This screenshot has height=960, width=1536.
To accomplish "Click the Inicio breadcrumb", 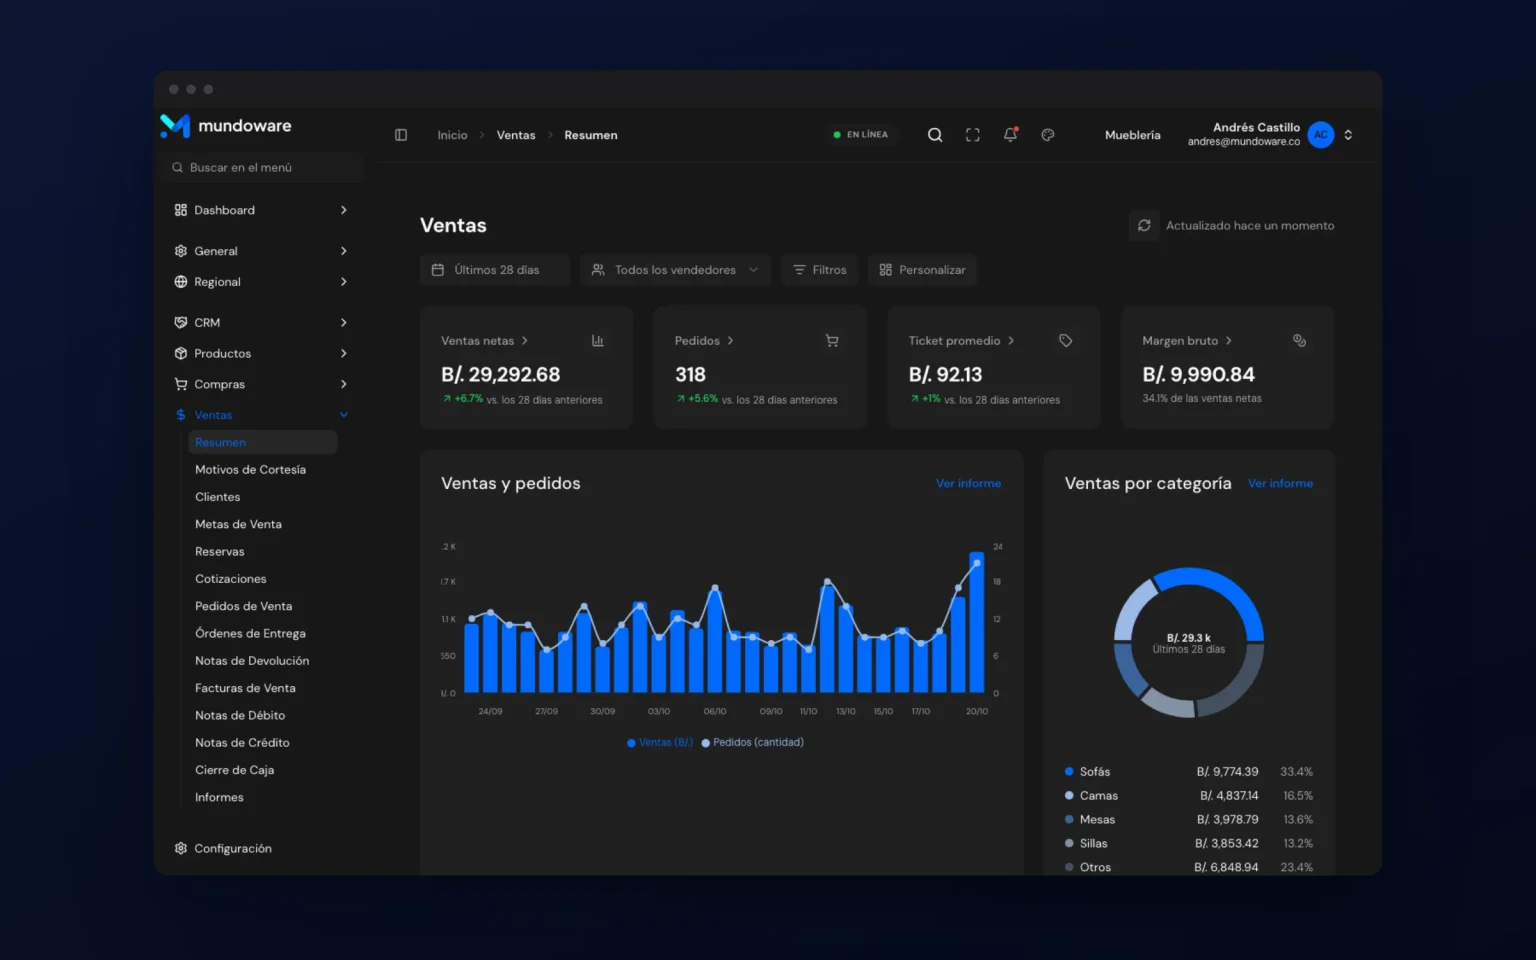I will coord(452,135).
